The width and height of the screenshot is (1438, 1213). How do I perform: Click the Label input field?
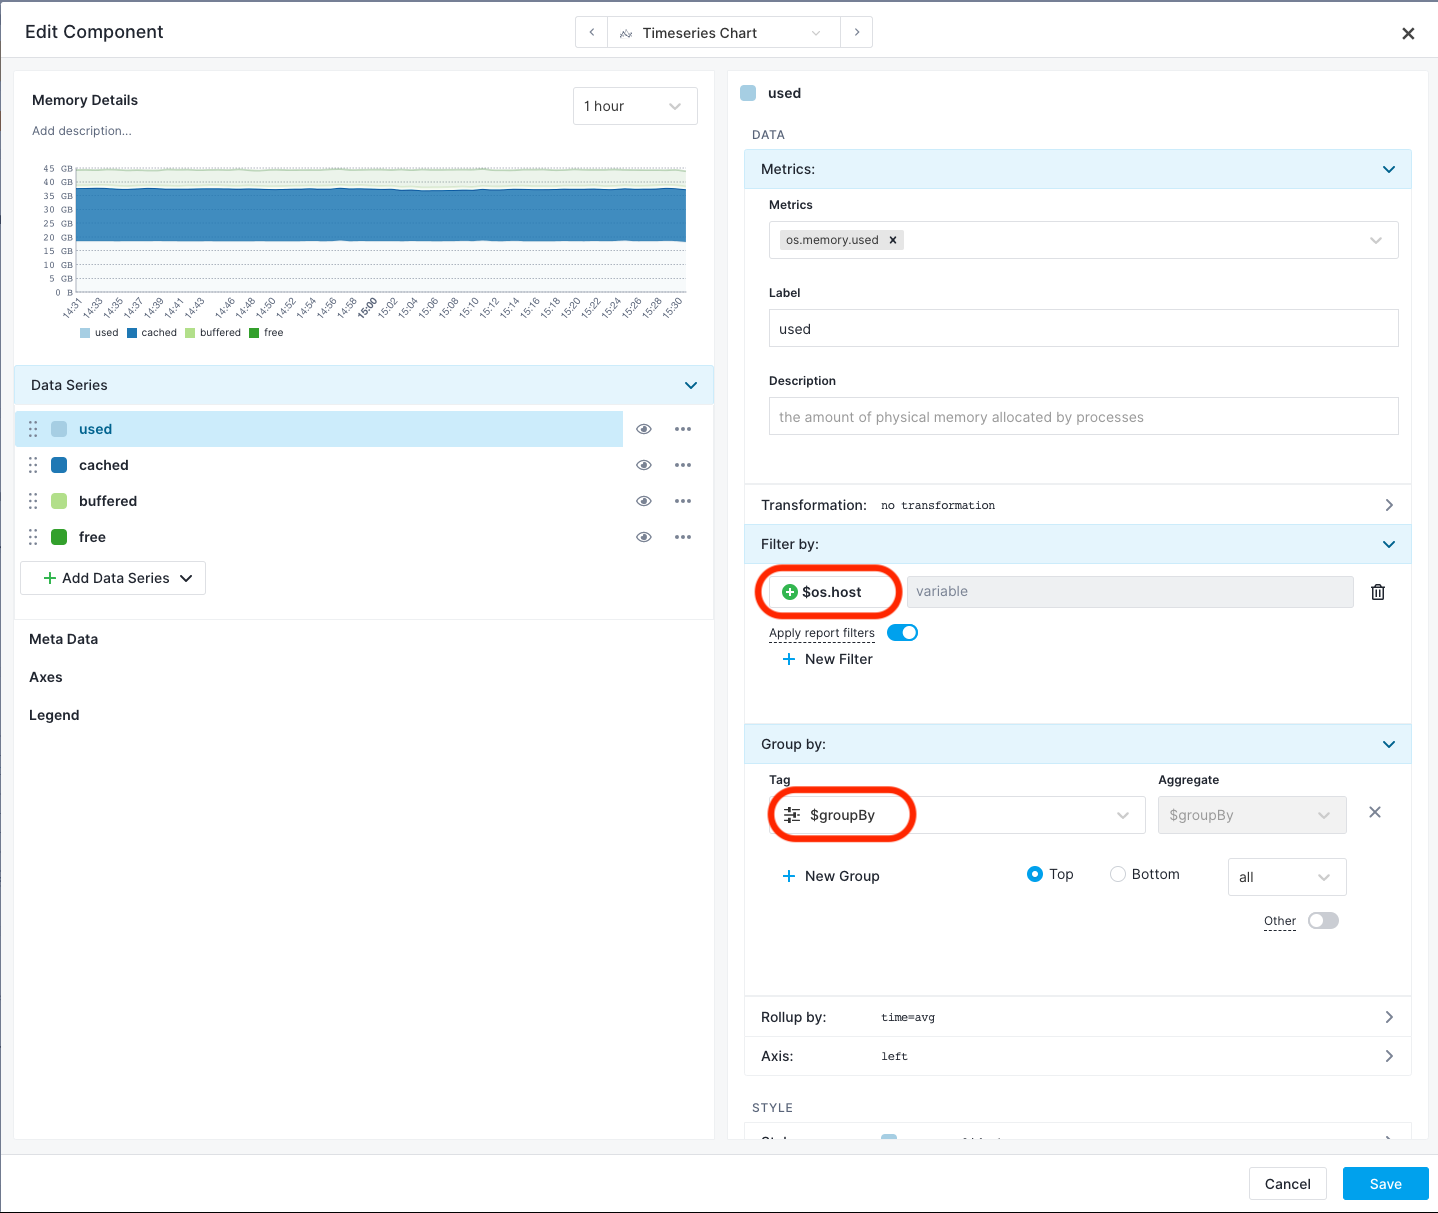coord(1083,328)
